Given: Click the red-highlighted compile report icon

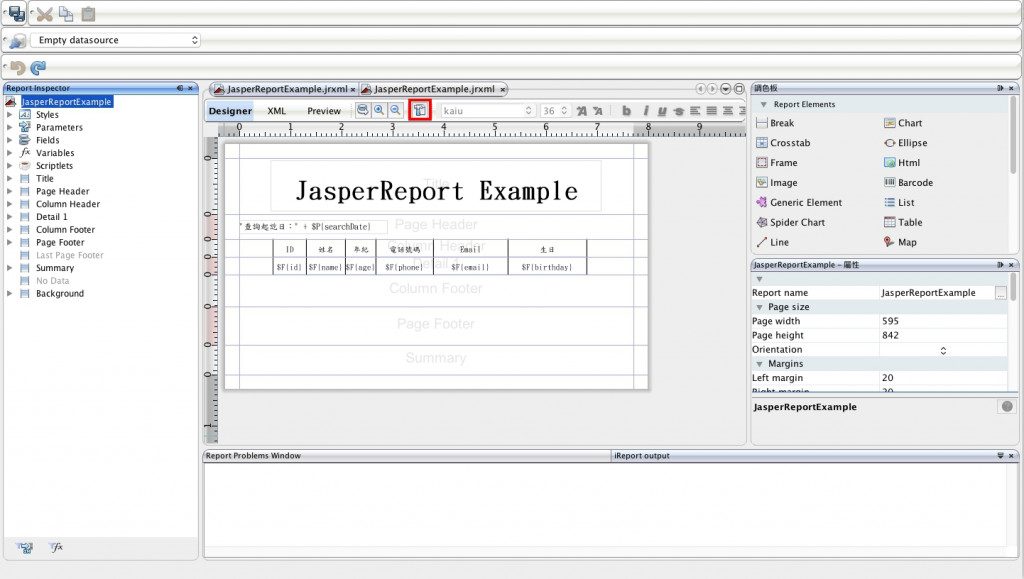Looking at the screenshot, I should pyautogui.click(x=420, y=110).
